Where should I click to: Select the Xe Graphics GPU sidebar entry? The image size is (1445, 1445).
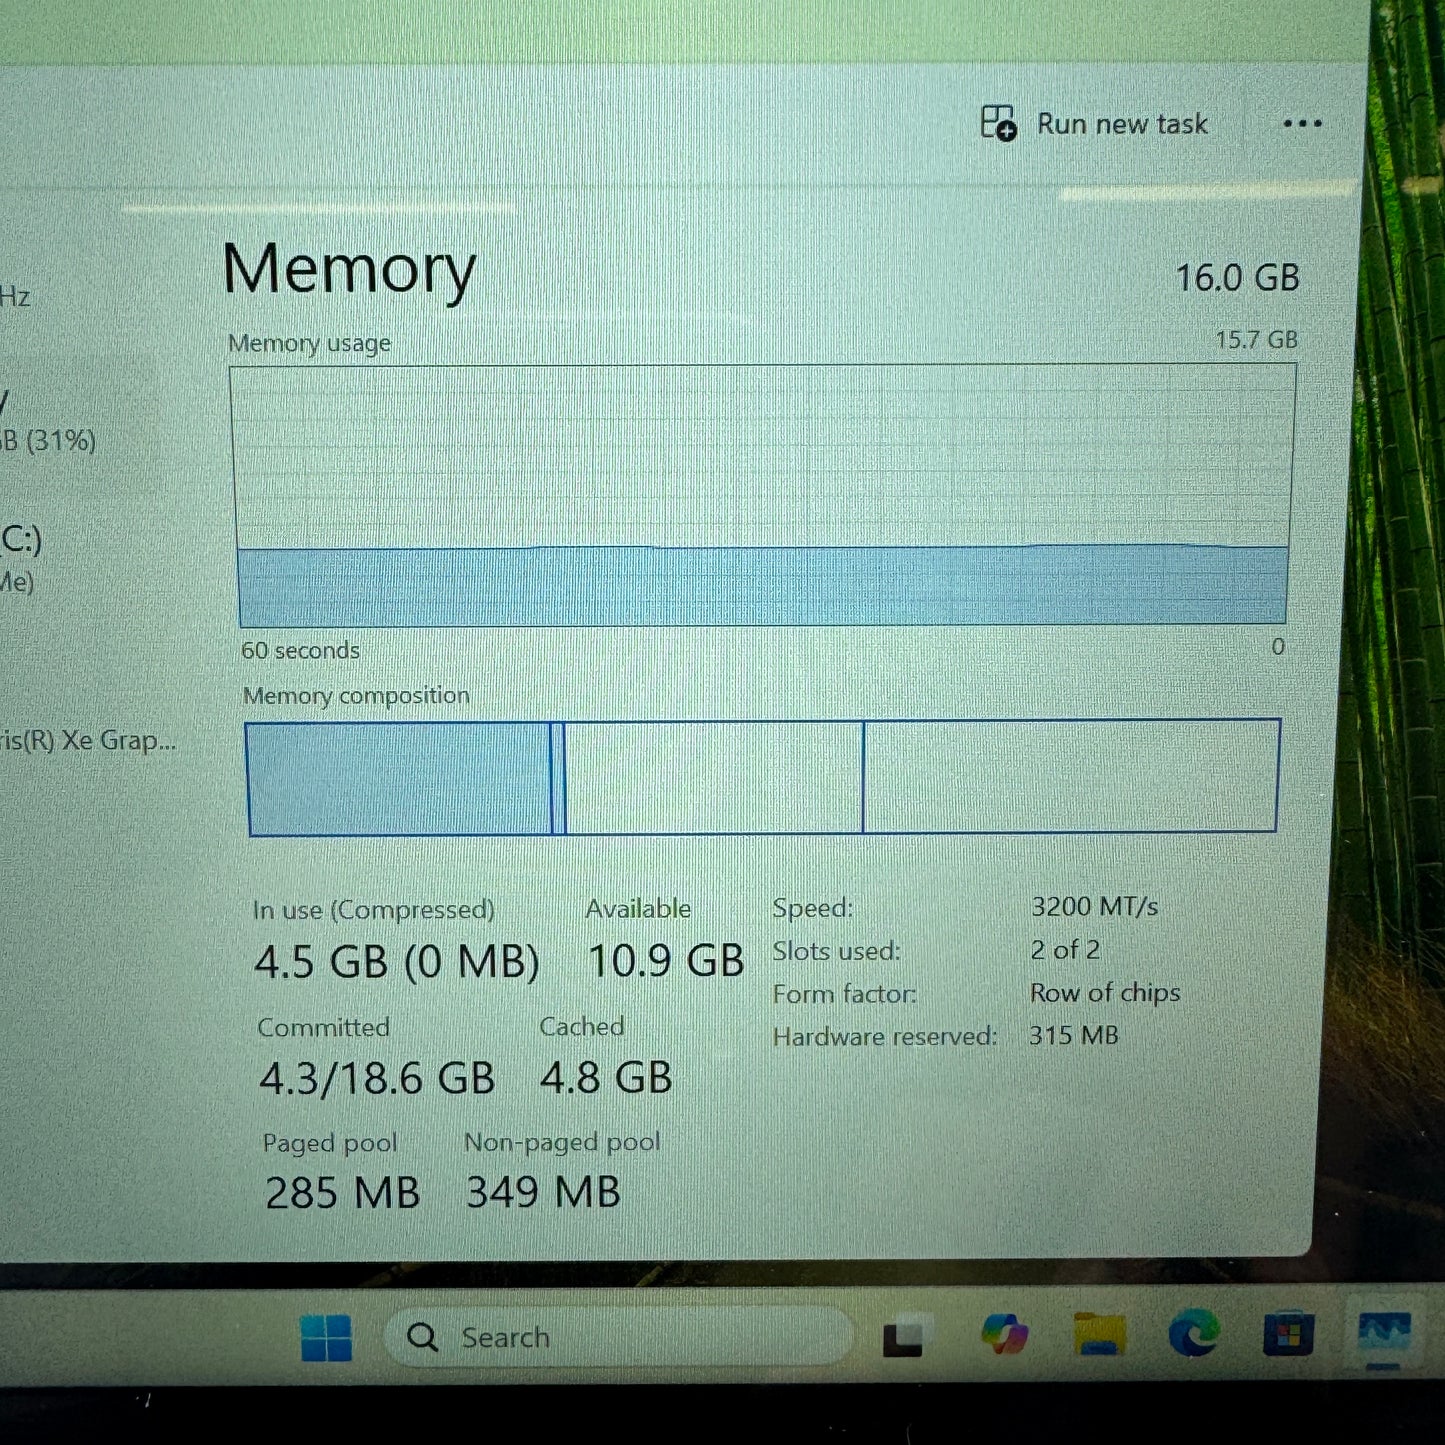(88, 741)
